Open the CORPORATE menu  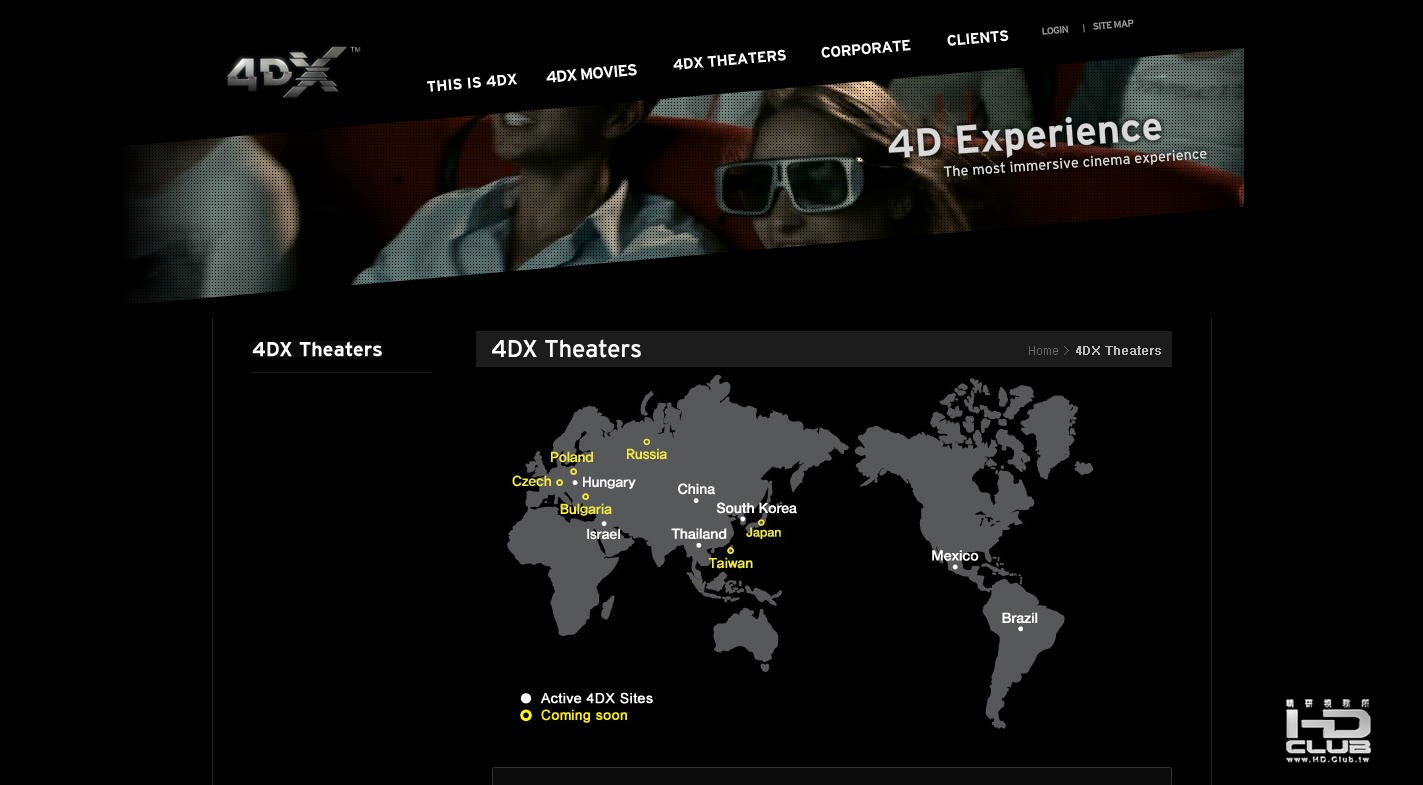point(865,48)
